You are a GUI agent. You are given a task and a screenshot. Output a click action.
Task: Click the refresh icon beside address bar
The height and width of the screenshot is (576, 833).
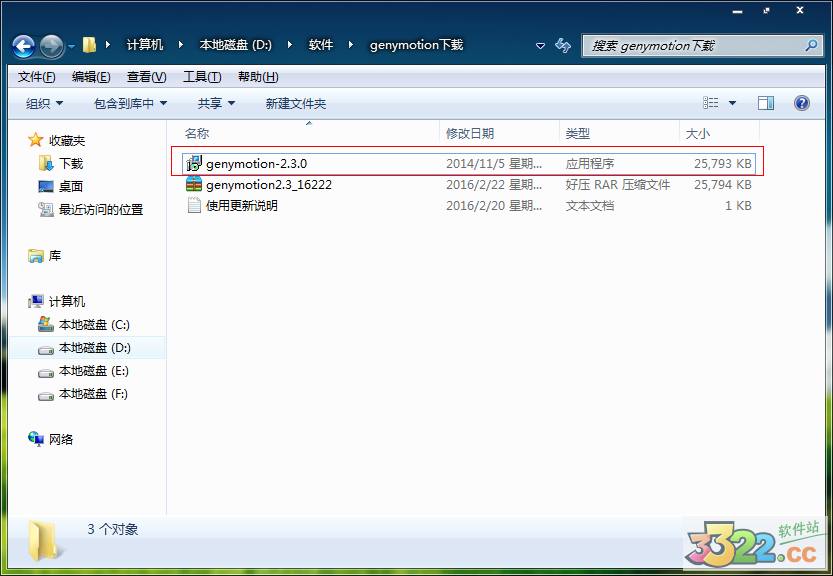pyautogui.click(x=563, y=45)
